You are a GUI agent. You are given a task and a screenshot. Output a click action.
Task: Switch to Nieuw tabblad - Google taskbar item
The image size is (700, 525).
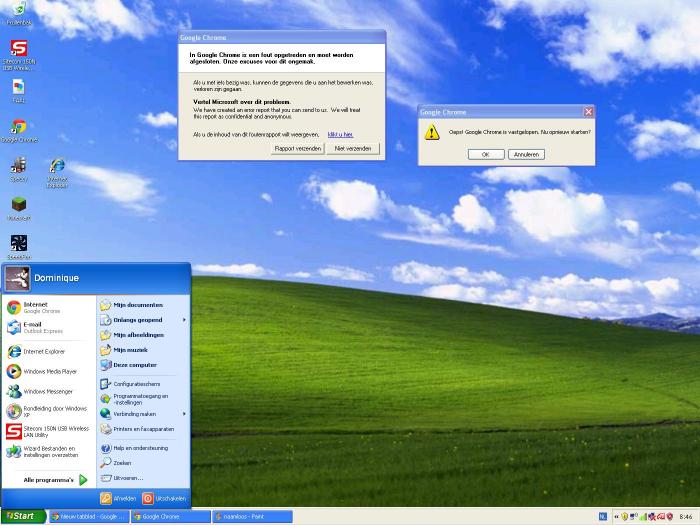pyautogui.click(x=89, y=517)
